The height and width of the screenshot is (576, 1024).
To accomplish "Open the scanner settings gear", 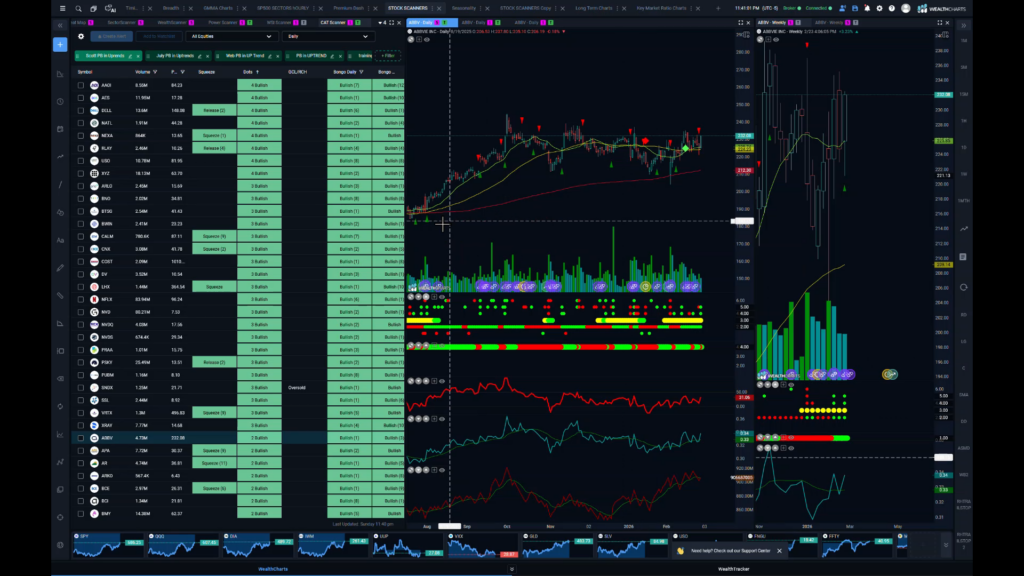I will (x=82, y=36).
